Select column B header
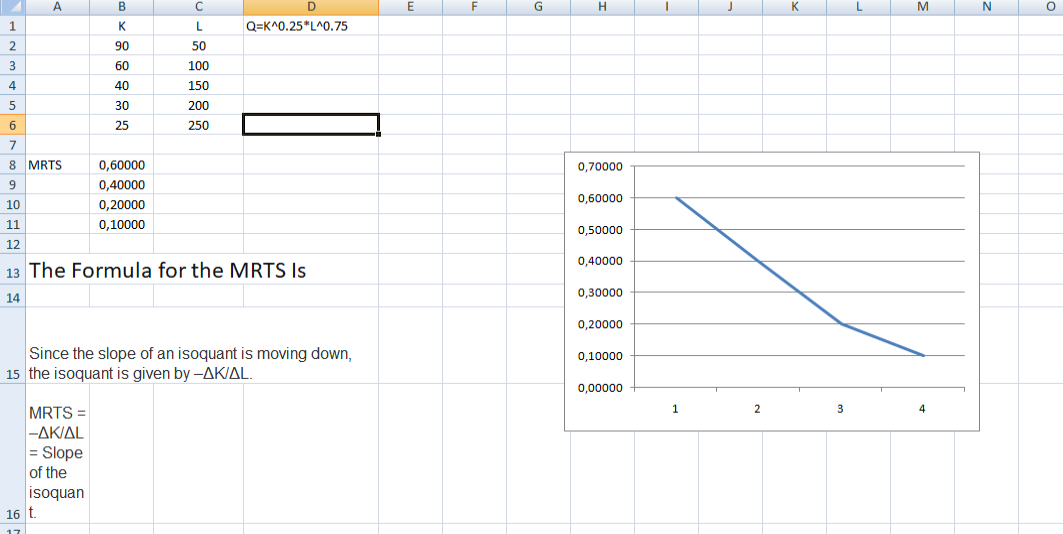The height and width of the screenshot is (534, 1063). click(x=121, y=8)
